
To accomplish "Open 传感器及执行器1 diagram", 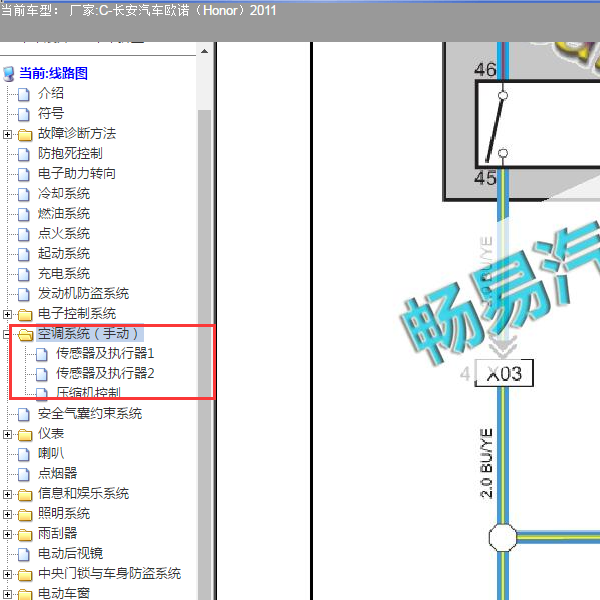I will coord(105,353).
